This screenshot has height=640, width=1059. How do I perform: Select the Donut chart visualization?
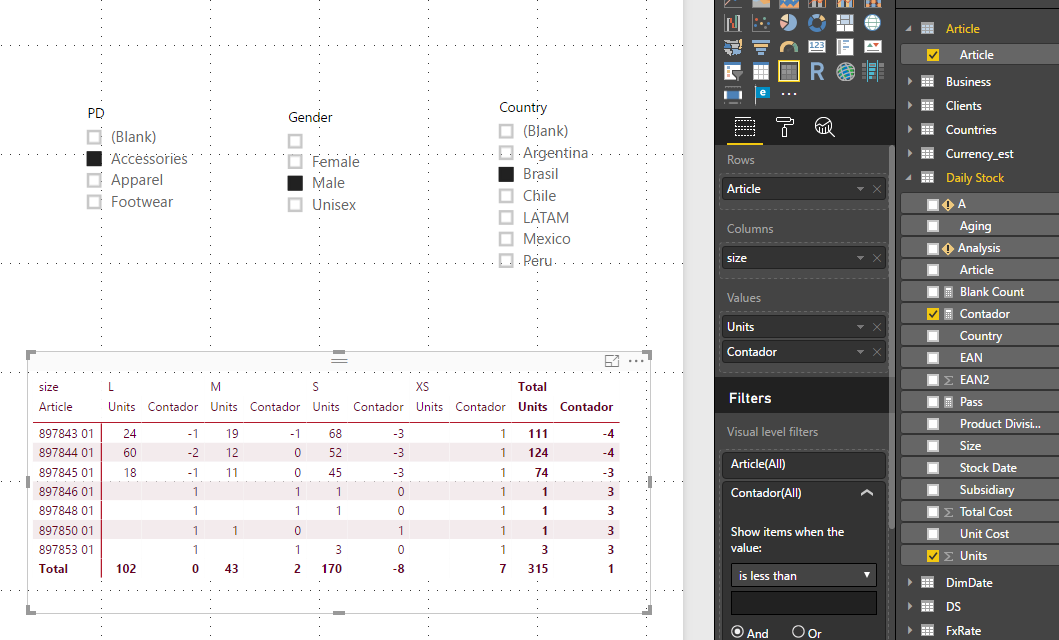817,23
